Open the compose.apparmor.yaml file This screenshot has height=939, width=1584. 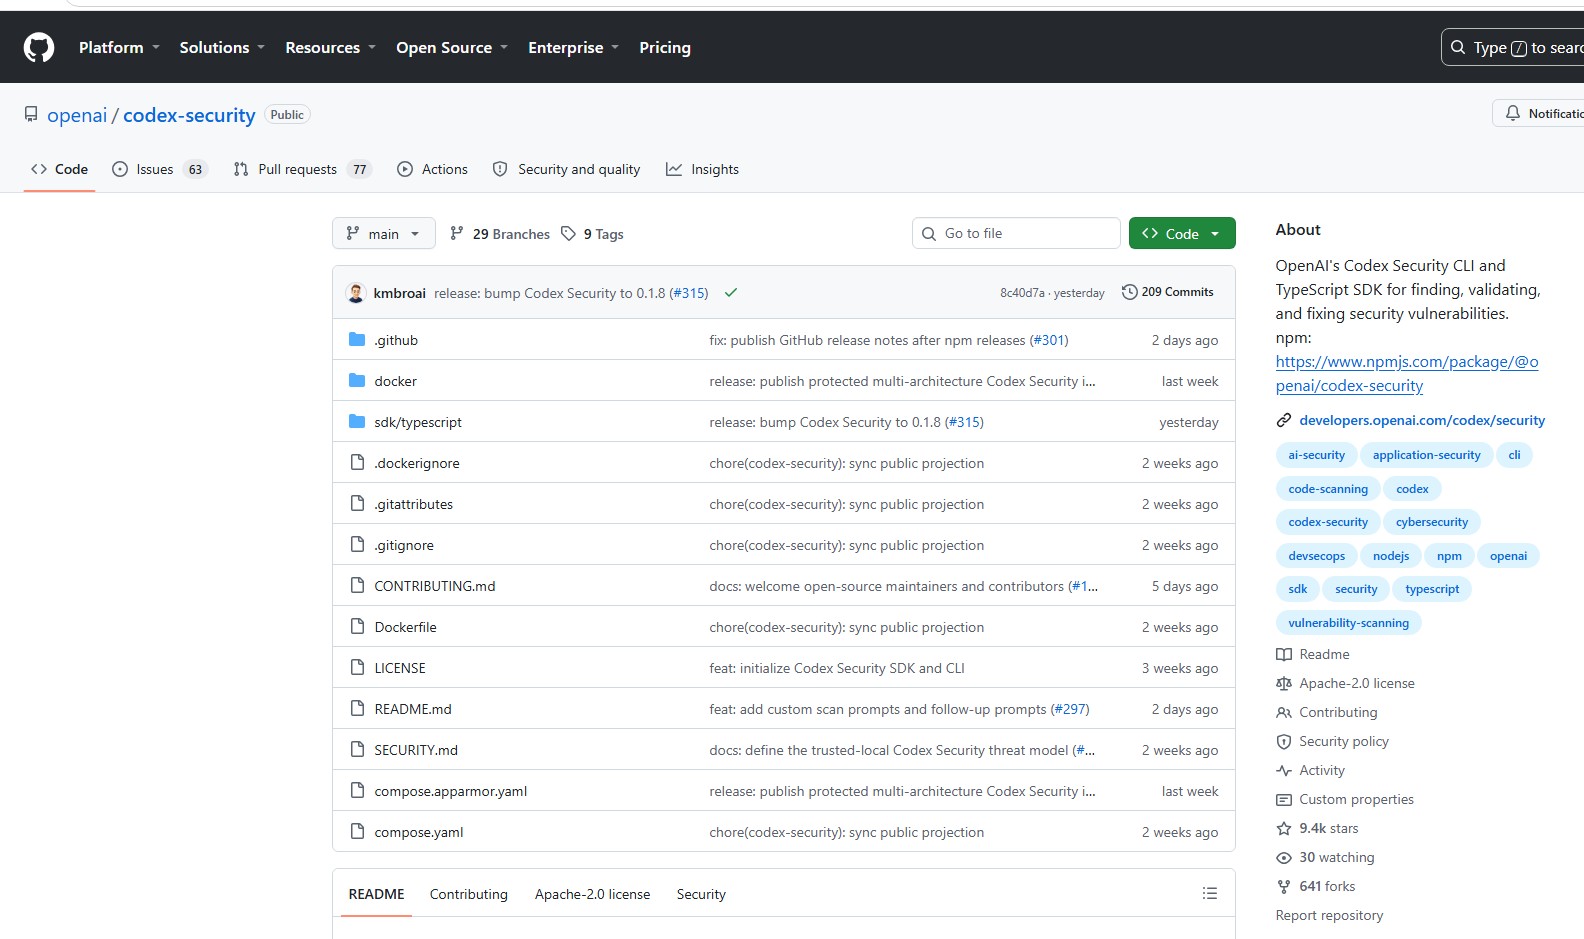451,791
